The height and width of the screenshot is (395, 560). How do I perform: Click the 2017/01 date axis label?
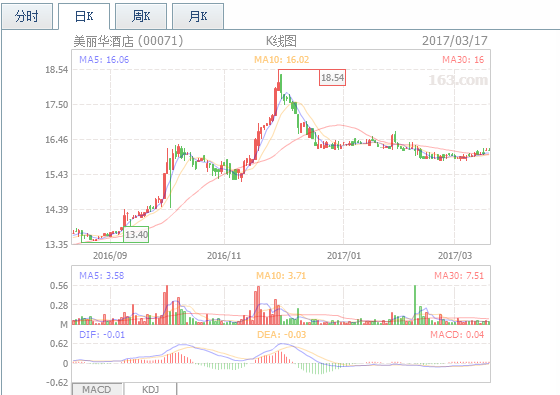pyautogui.click(x=344, y=256)
